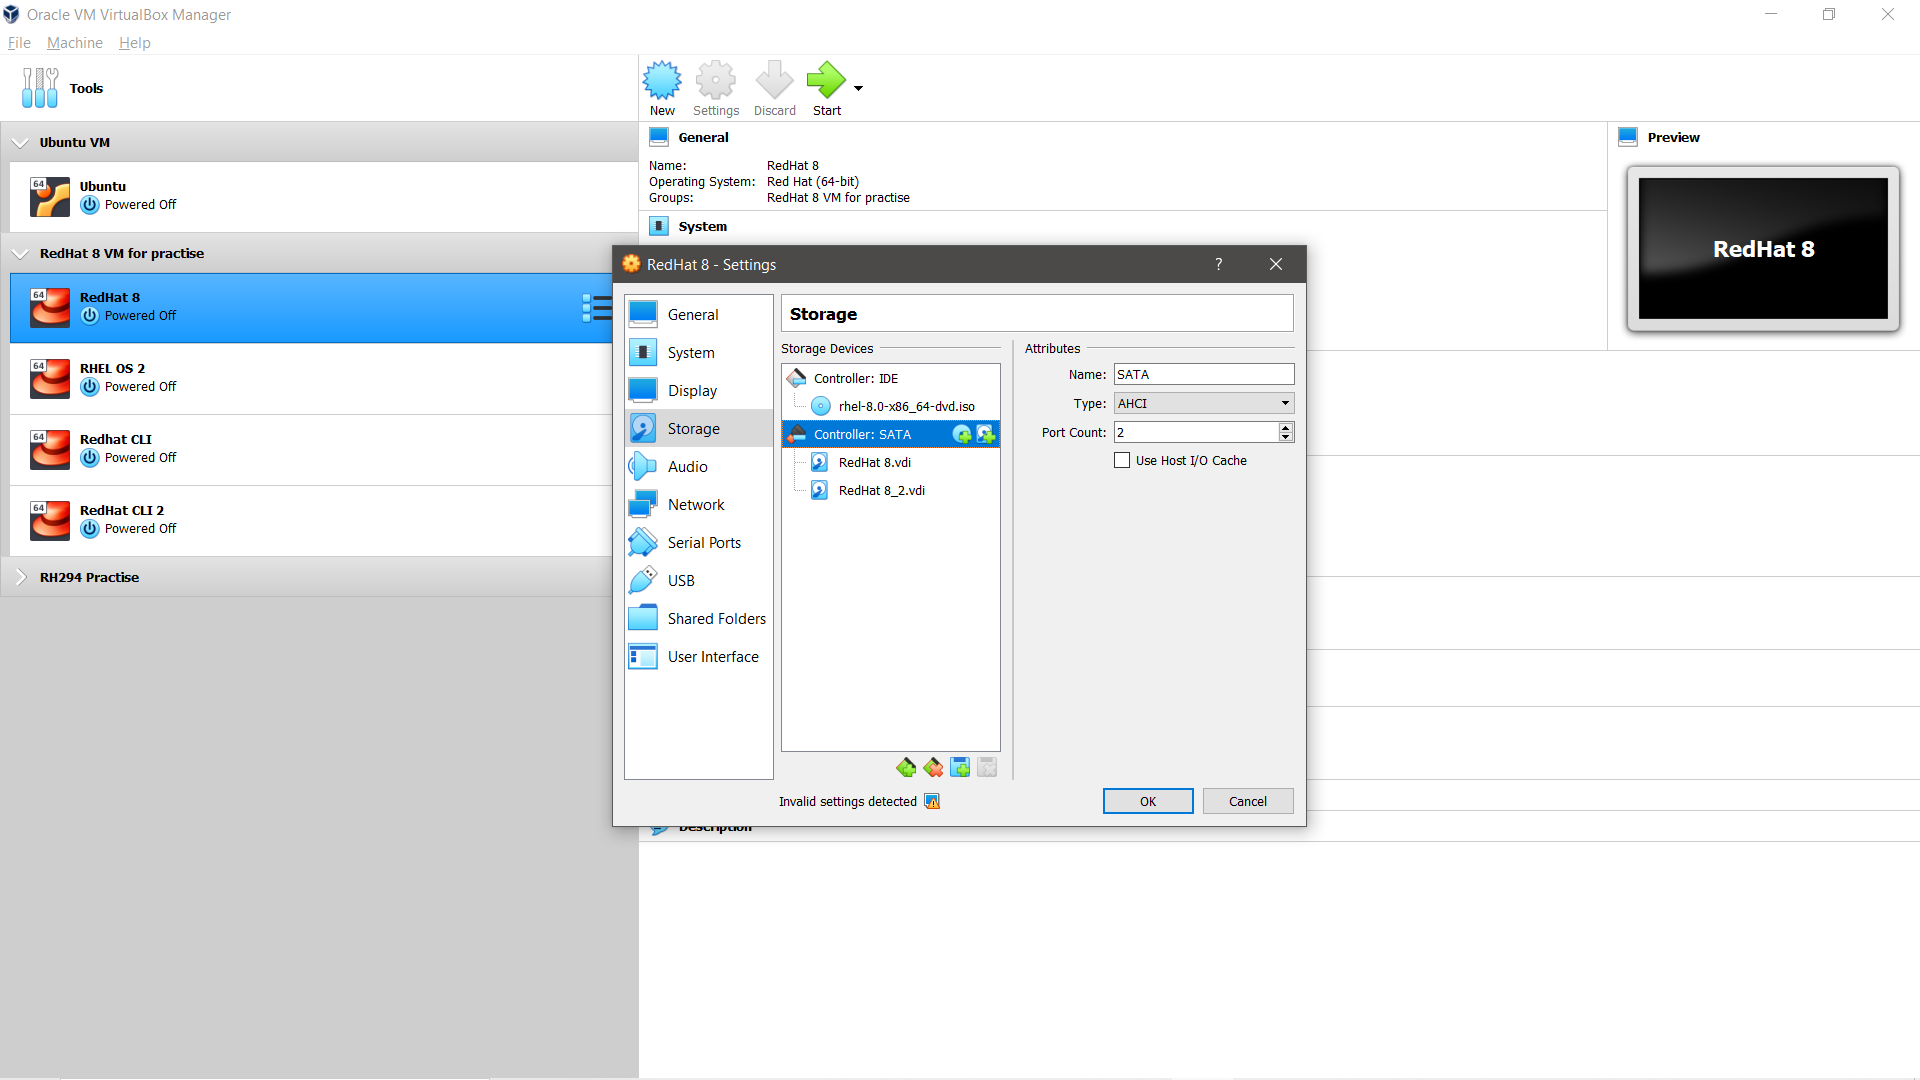The height and width of the screenshot is (1080, 1920).
Task: Click the Invalid settings warning icon
Action: point(932,801)
